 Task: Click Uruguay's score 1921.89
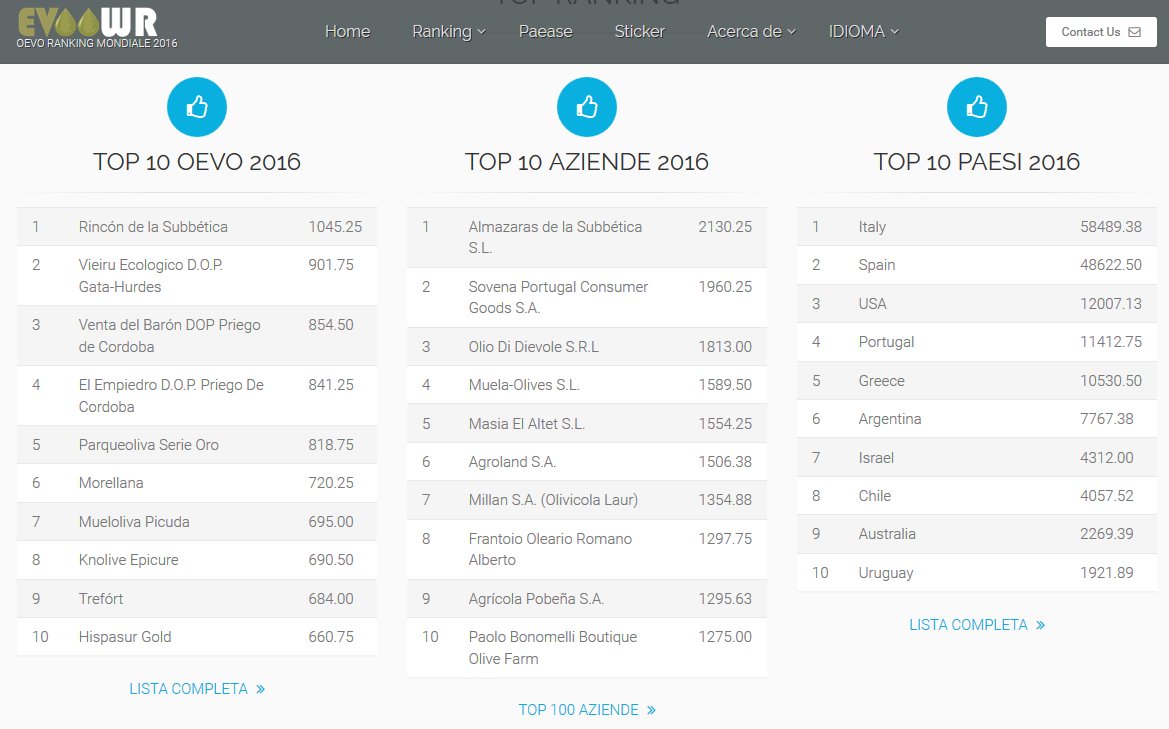point(1106,573)
